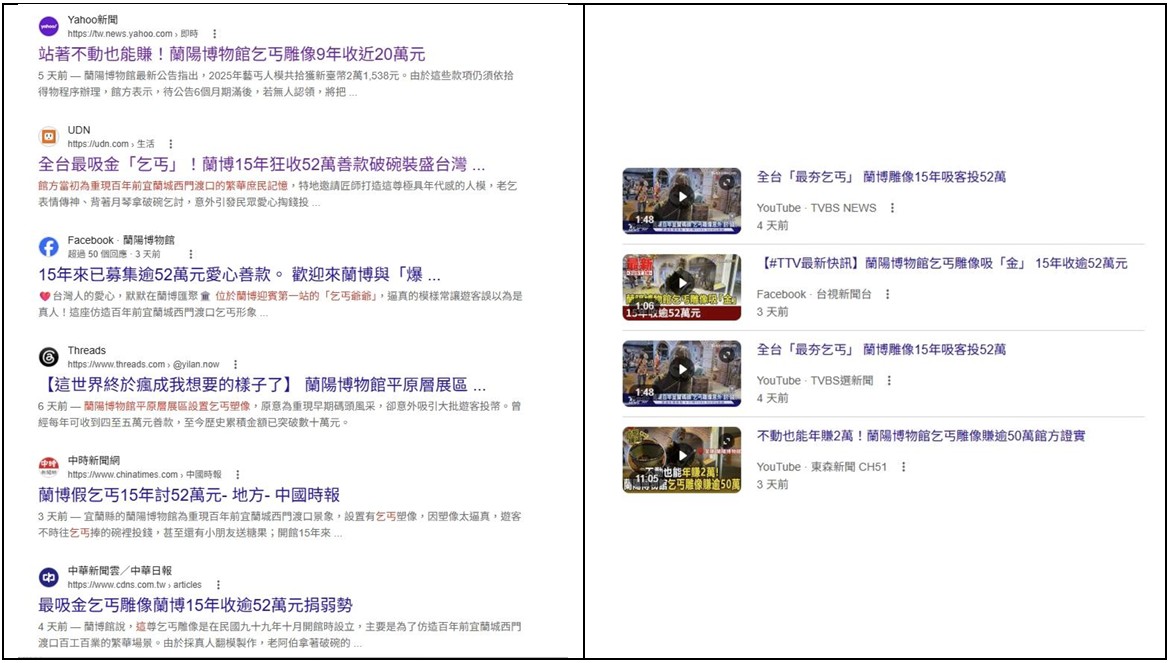Viewport: 1170px width, 663px height.
Task: Open more options for UDN result
Action: pos(171,144)
